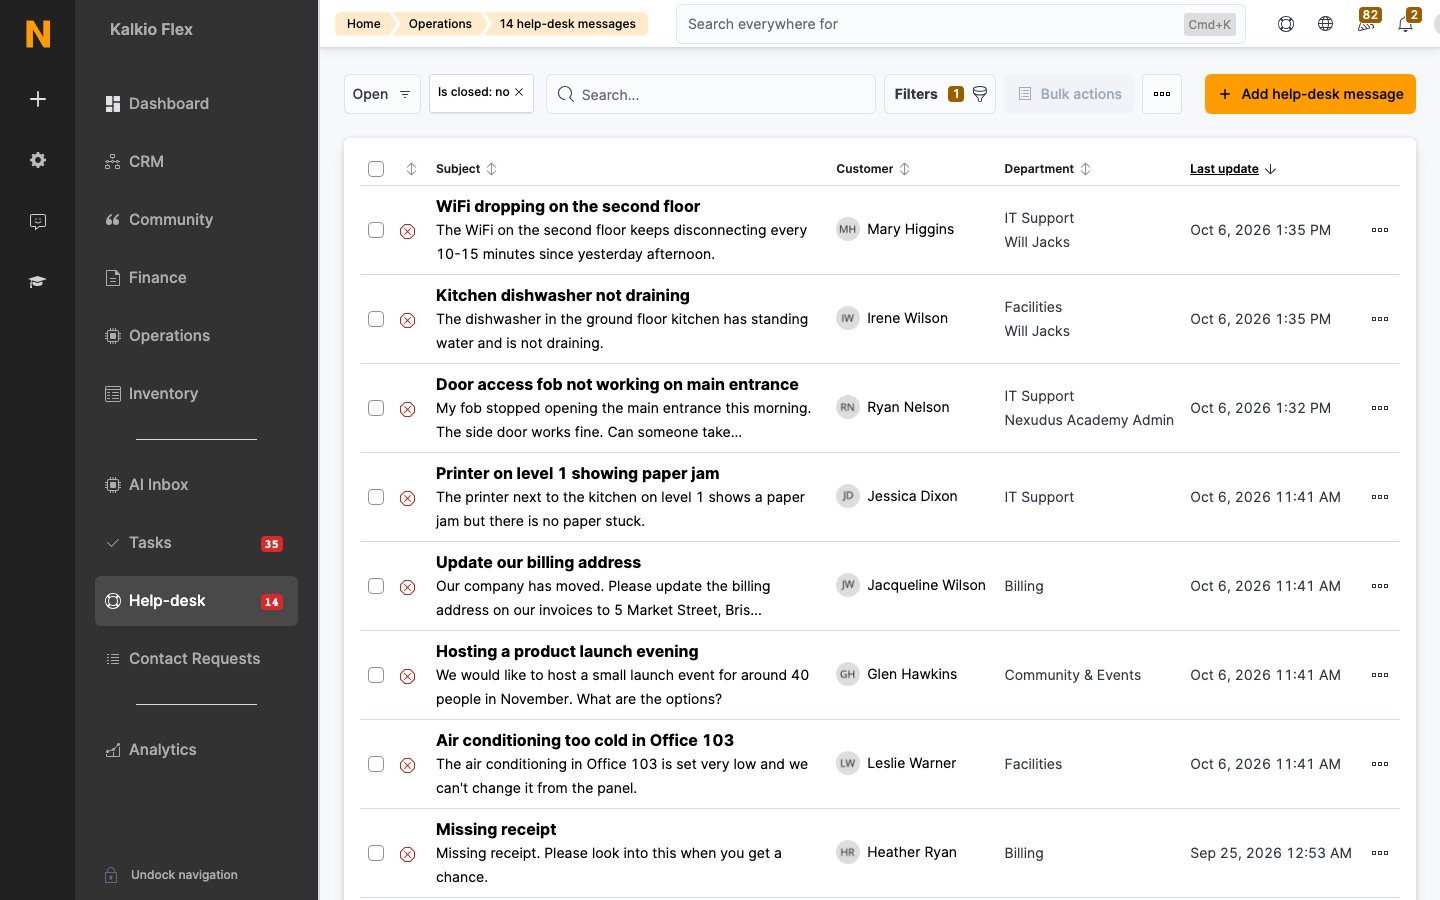Open the Tasks sidebar item
The height and width of the screenshot is (900, 1440).
tap(196, 543)
